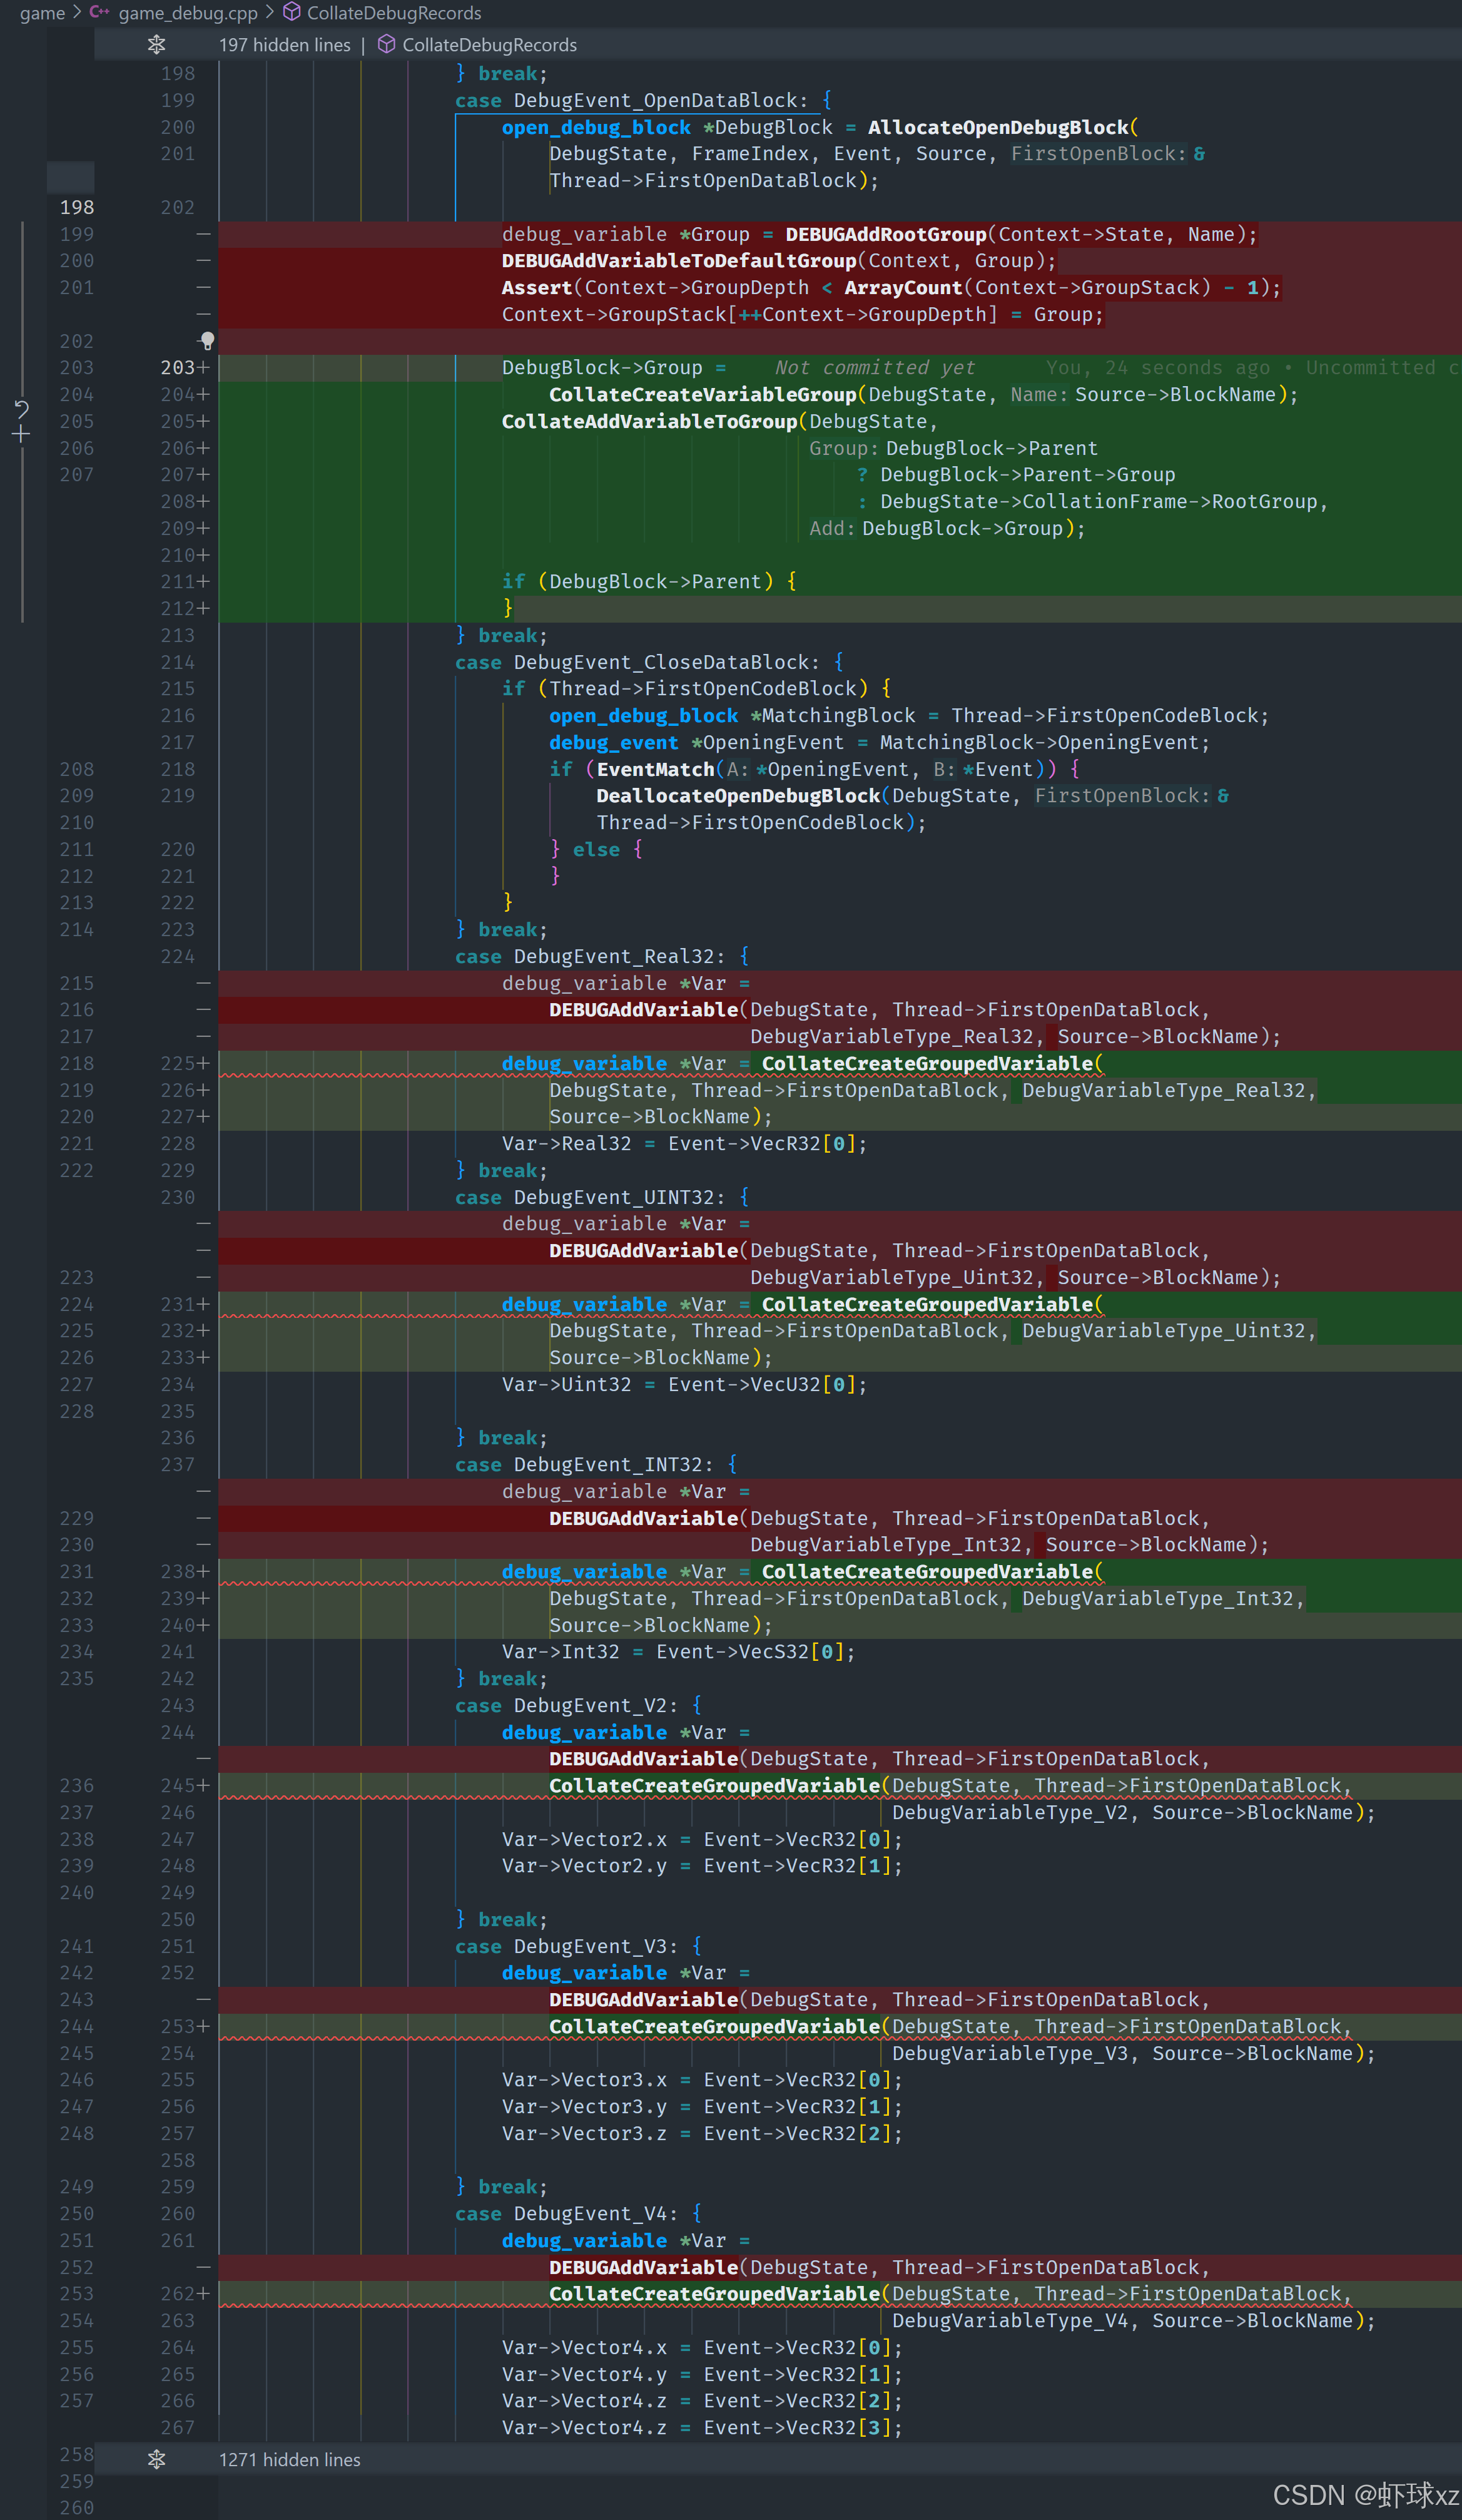Click the plus stage-change icon in left gutter
Viewport: 1462px width, 2520px height.
pyautogui.click(x=21, y=434)
